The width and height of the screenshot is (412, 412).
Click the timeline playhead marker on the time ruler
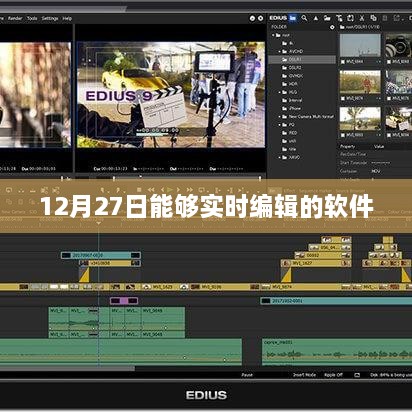click(99, 223)
